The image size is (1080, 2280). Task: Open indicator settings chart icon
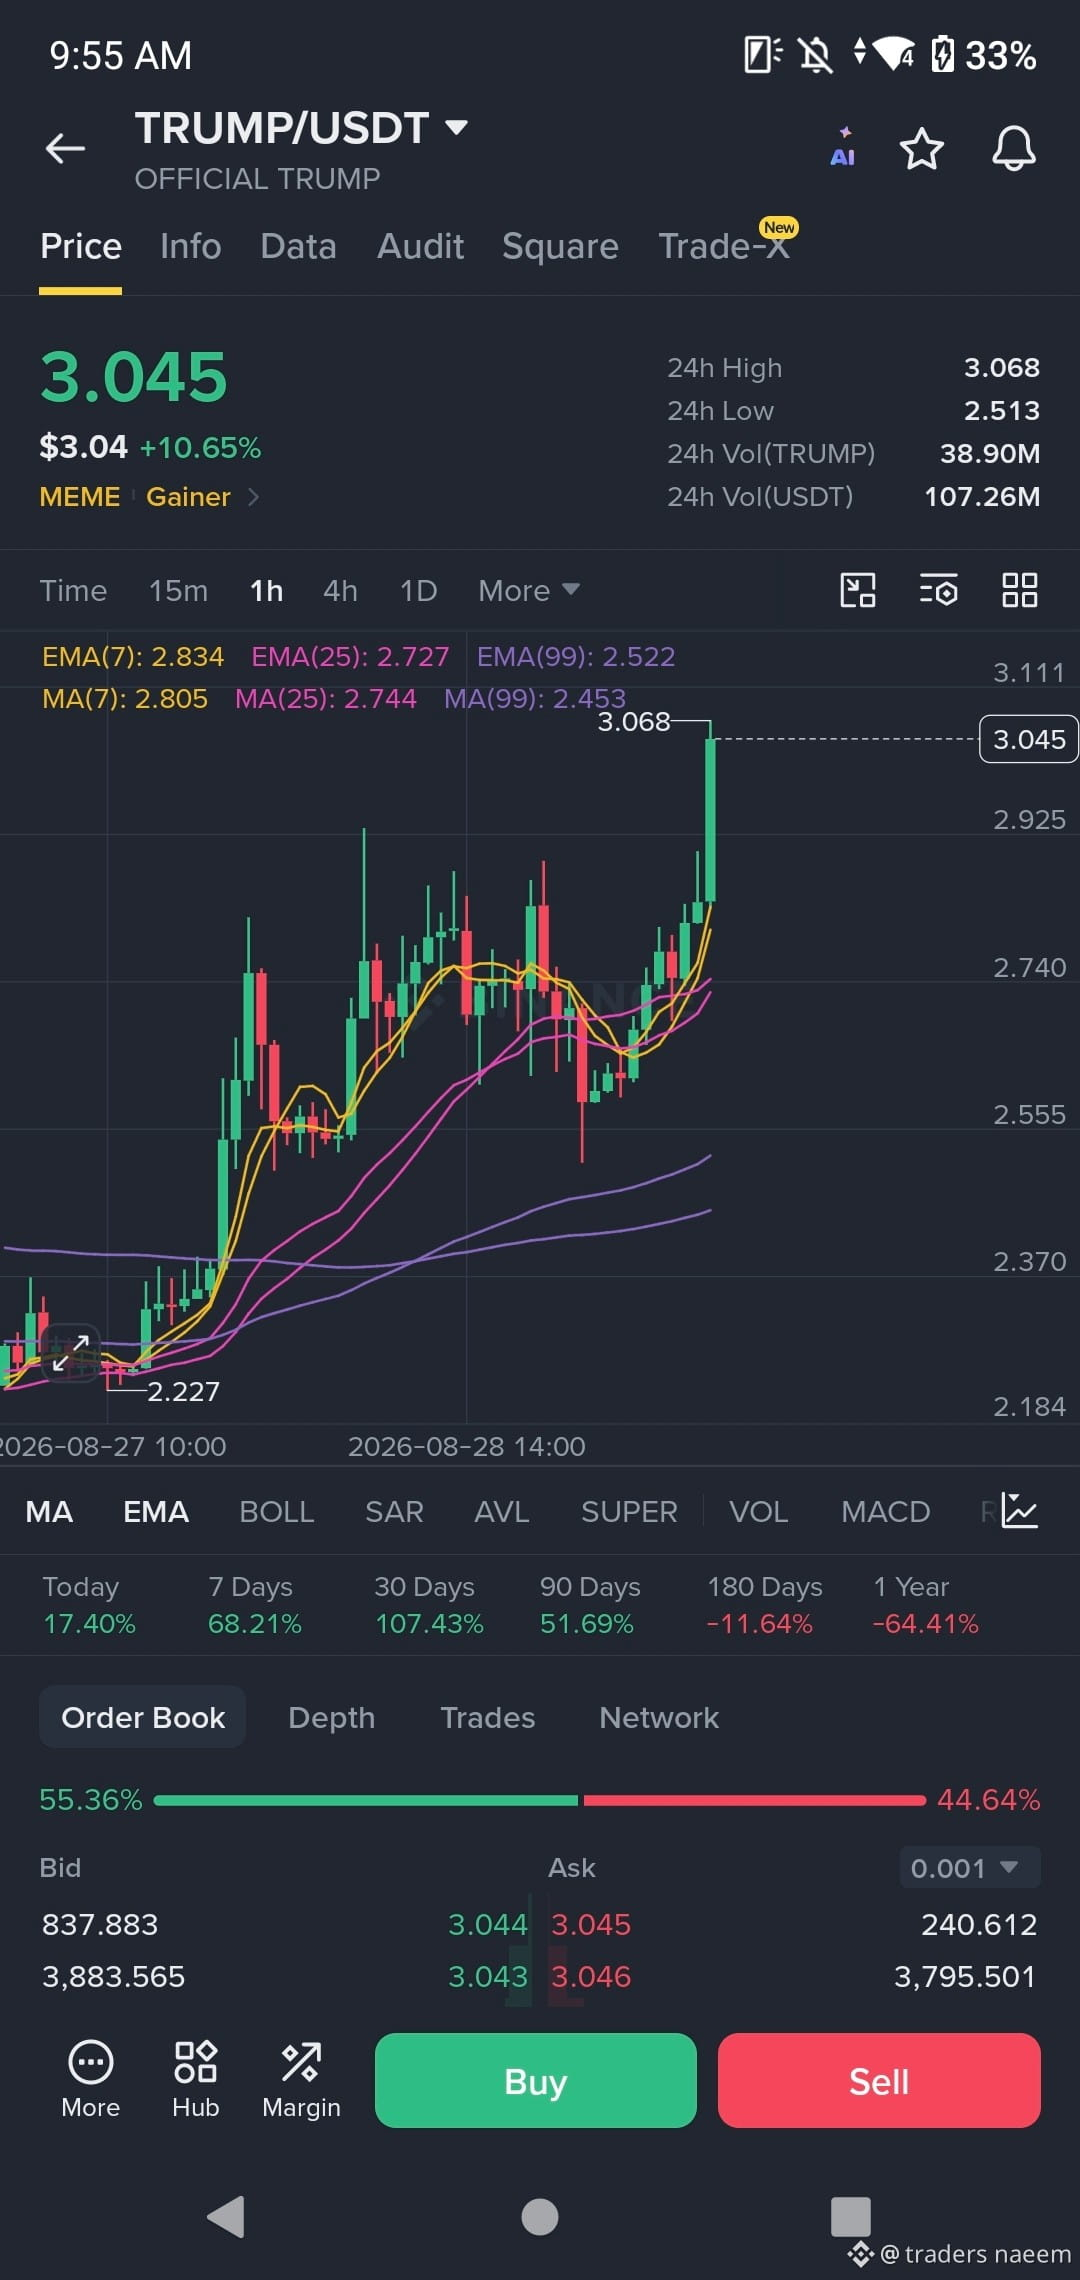(x=1020, y=1511)
